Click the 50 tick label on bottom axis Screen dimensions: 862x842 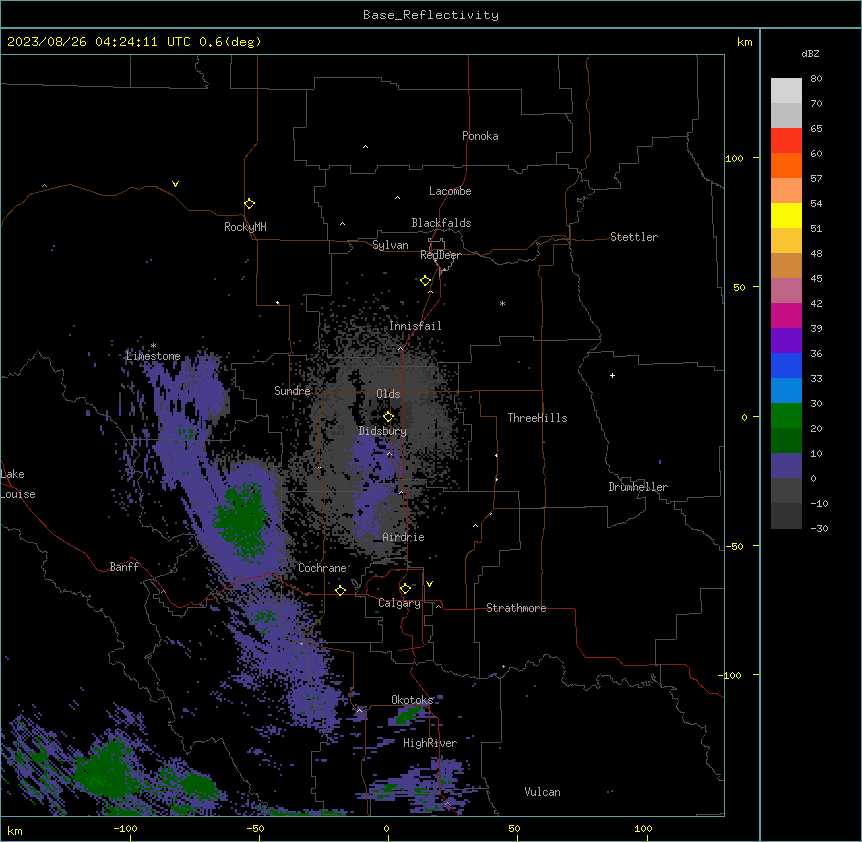pyautogui.click(x=514, y=828)
